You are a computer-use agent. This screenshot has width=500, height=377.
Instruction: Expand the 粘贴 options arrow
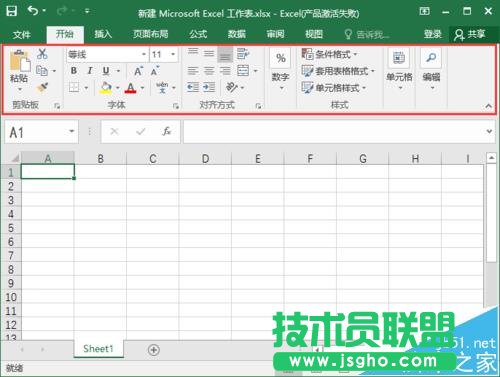pyautogui.click(x=20, y=89)
